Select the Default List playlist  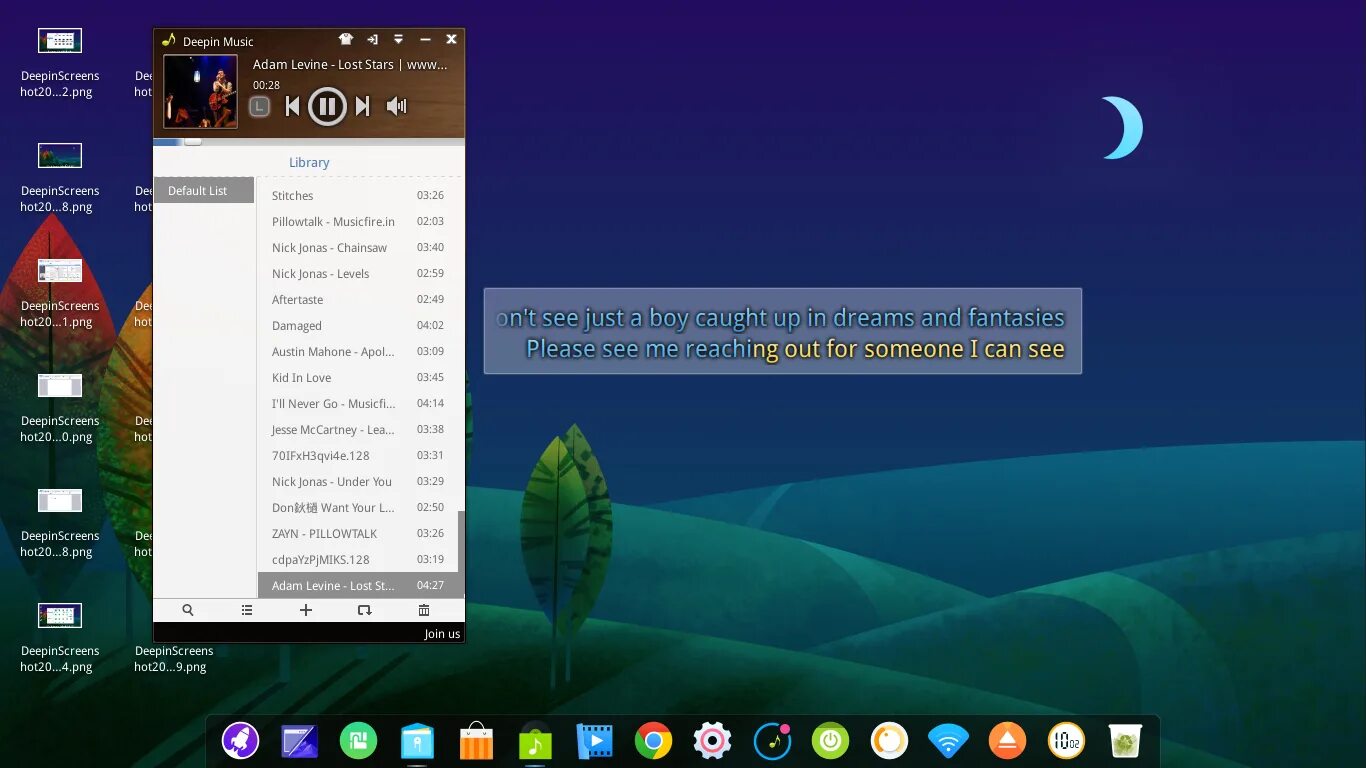[204, 191]
